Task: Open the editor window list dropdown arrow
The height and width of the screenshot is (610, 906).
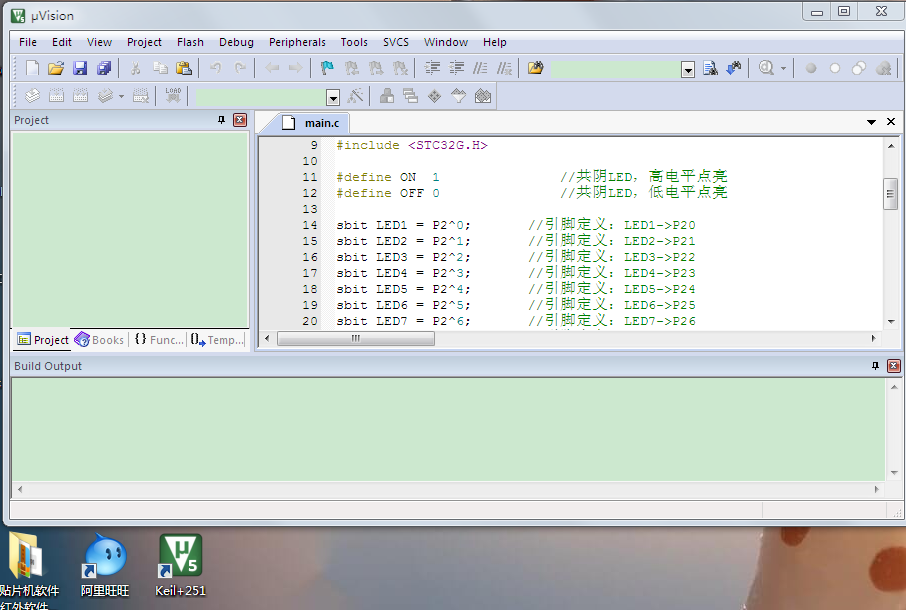Action: (871, 122)
